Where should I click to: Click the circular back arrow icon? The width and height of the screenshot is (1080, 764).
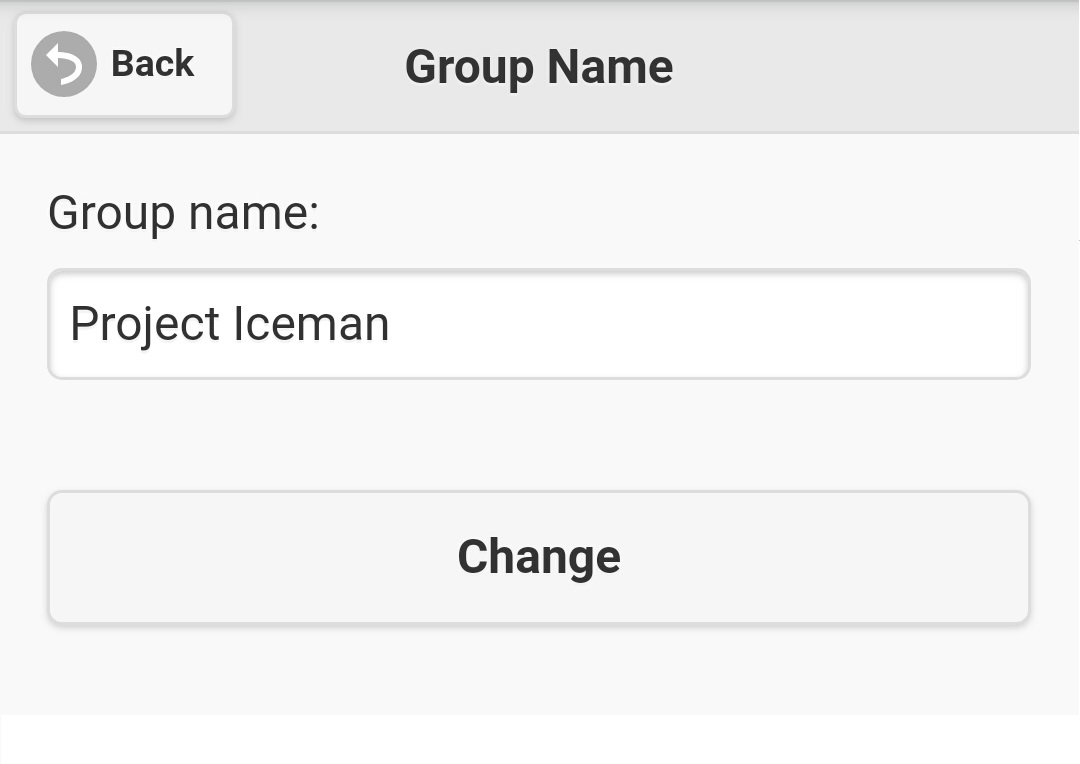click(64, 64)
